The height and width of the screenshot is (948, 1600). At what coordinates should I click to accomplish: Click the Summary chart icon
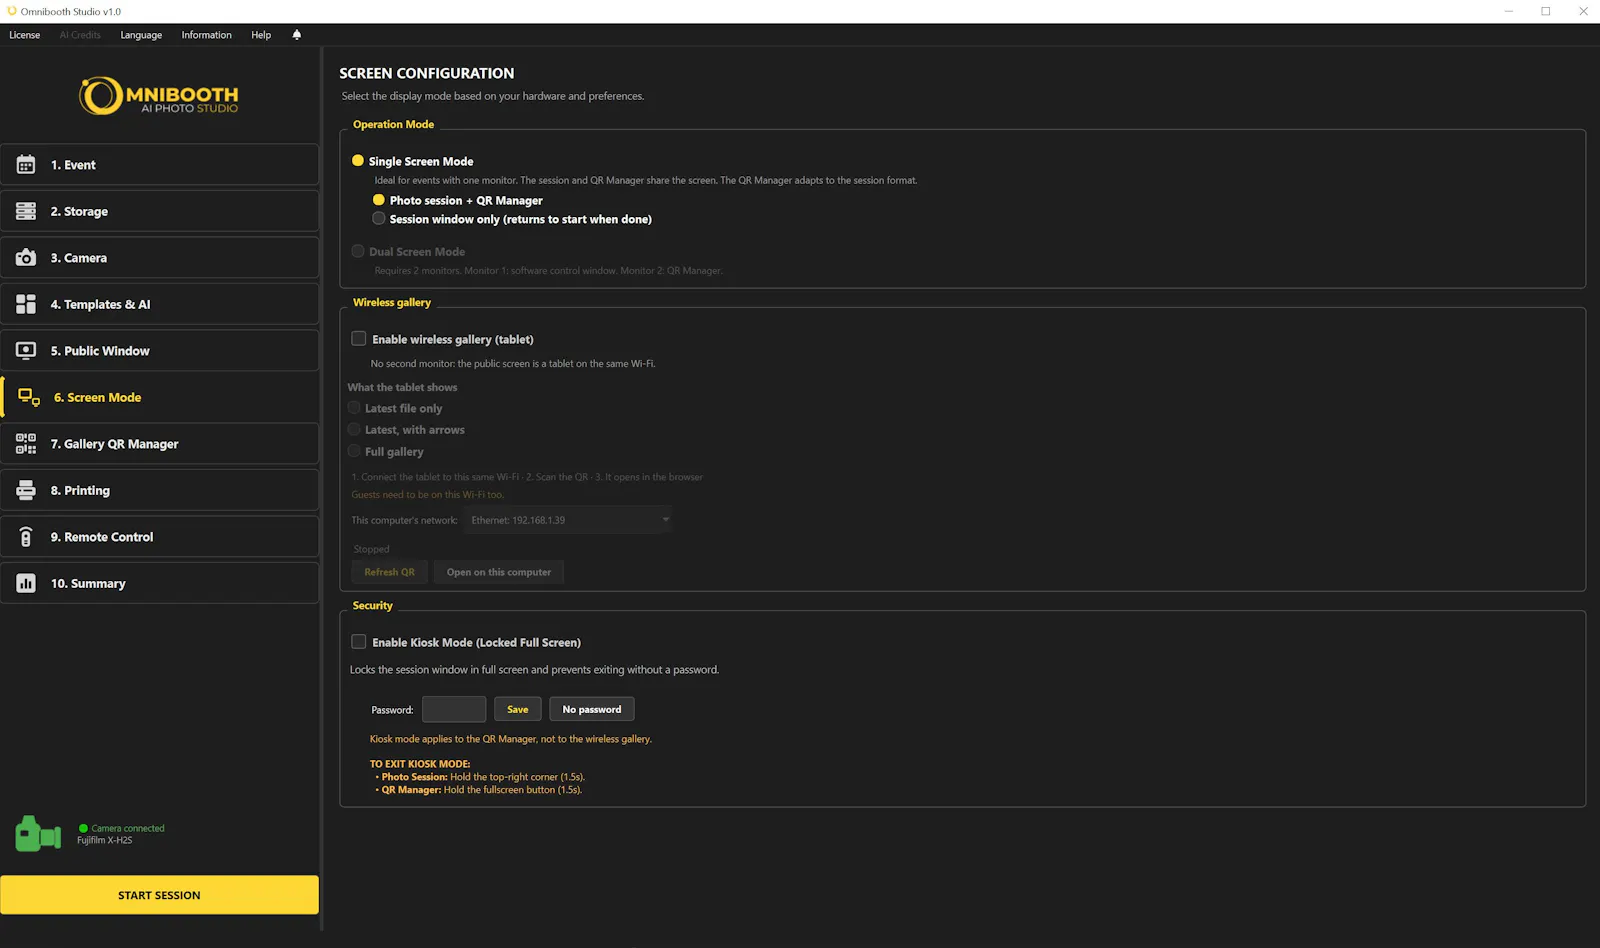click(x=26, y=583)
